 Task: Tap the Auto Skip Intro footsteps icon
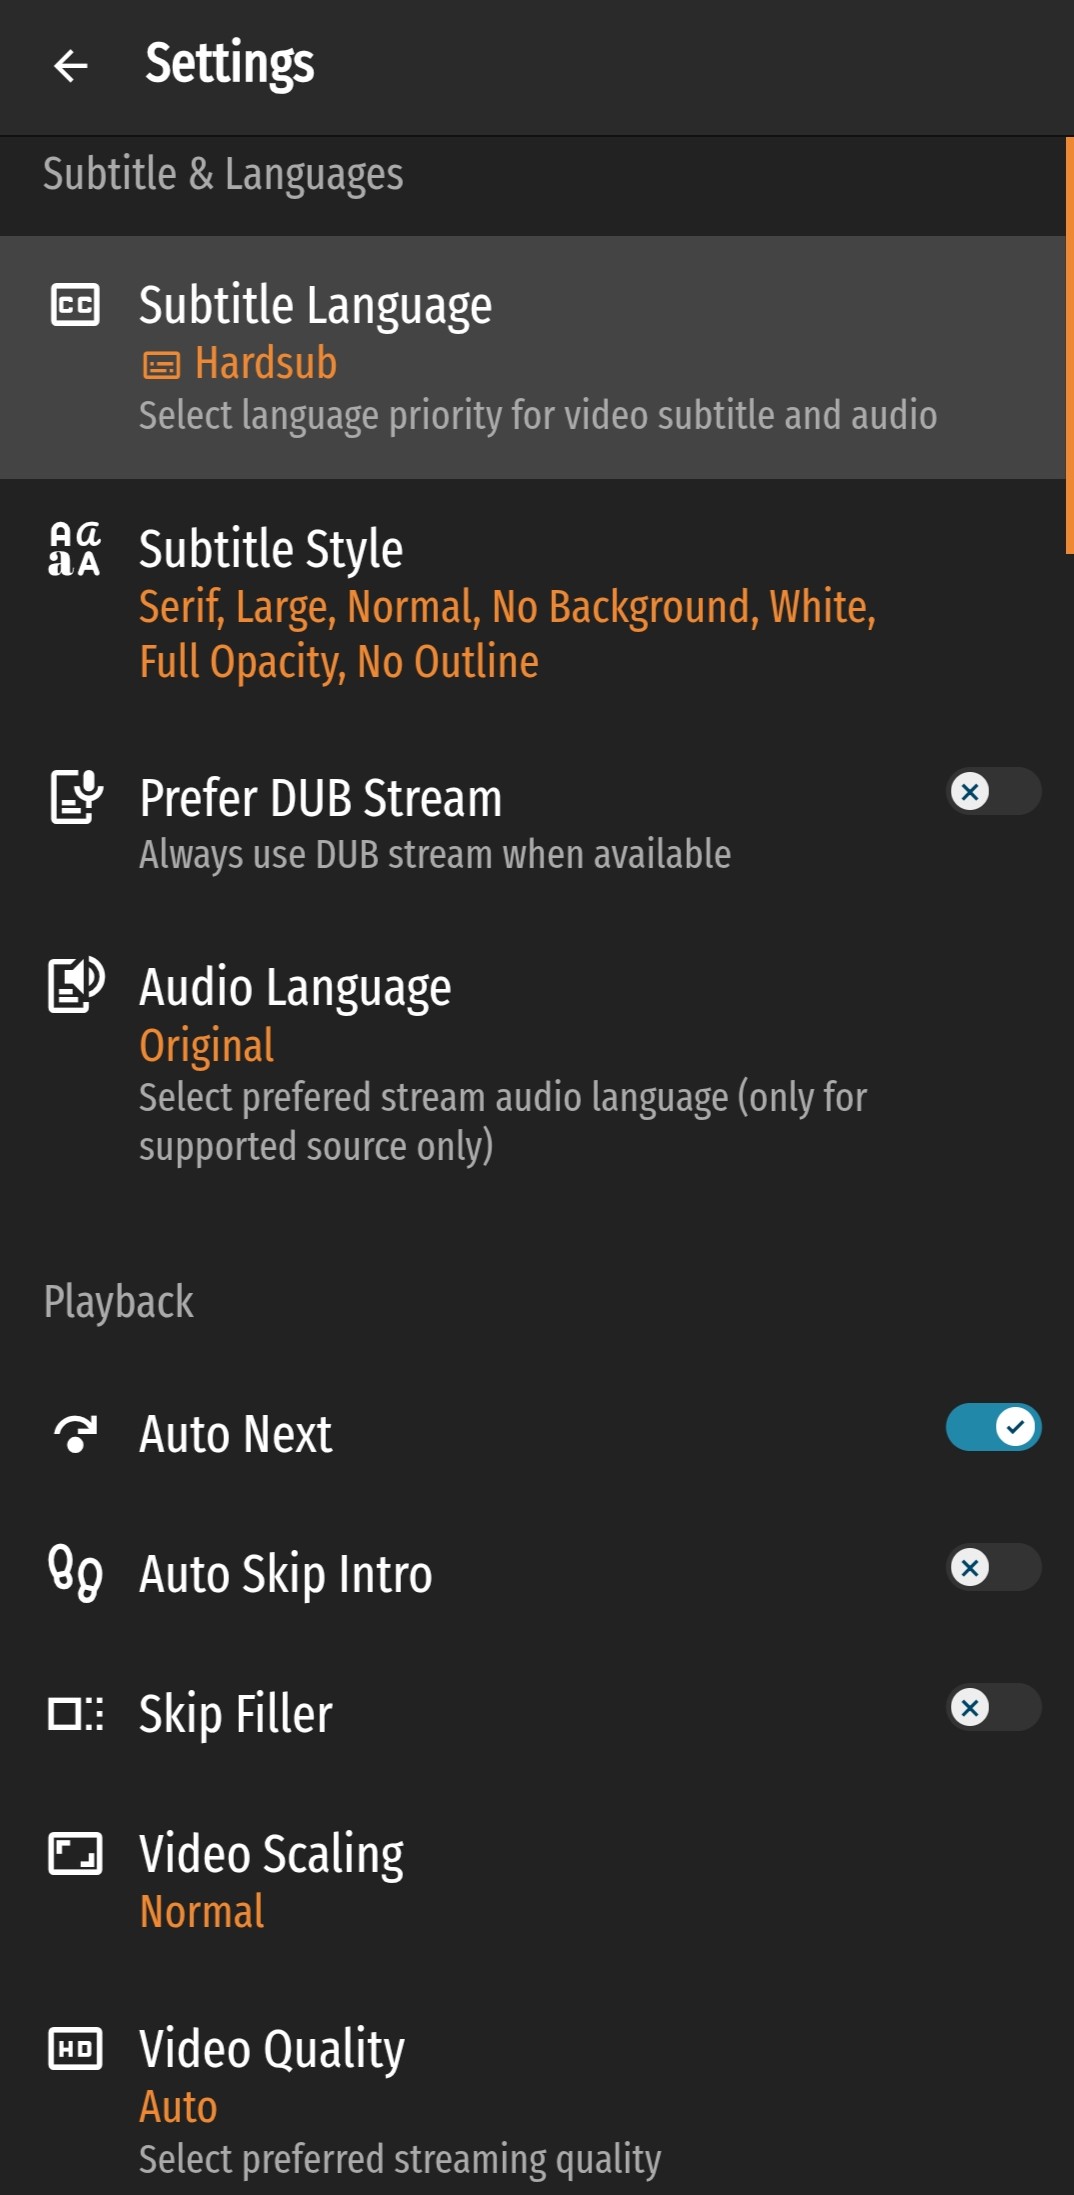(x=75, y=1573)
